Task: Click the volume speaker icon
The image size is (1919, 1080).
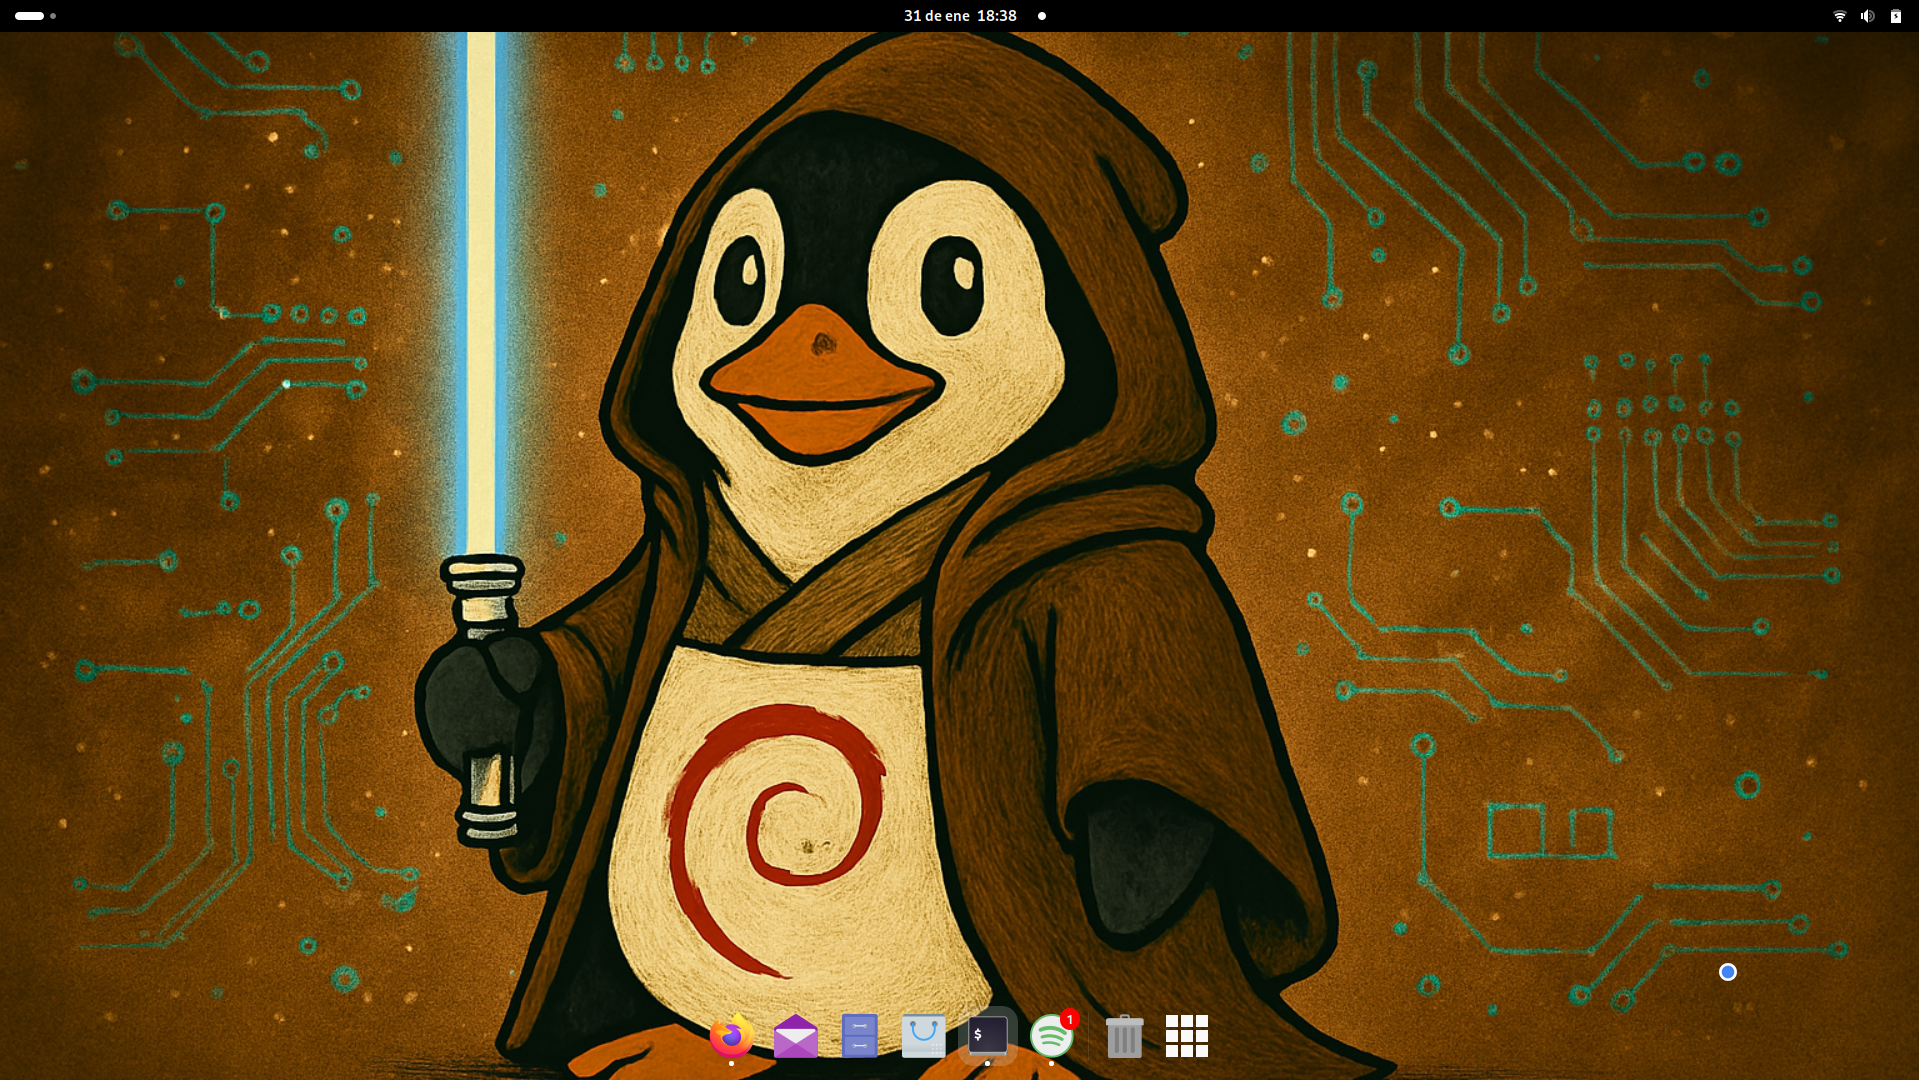Action: click(x=1867, y=16)
